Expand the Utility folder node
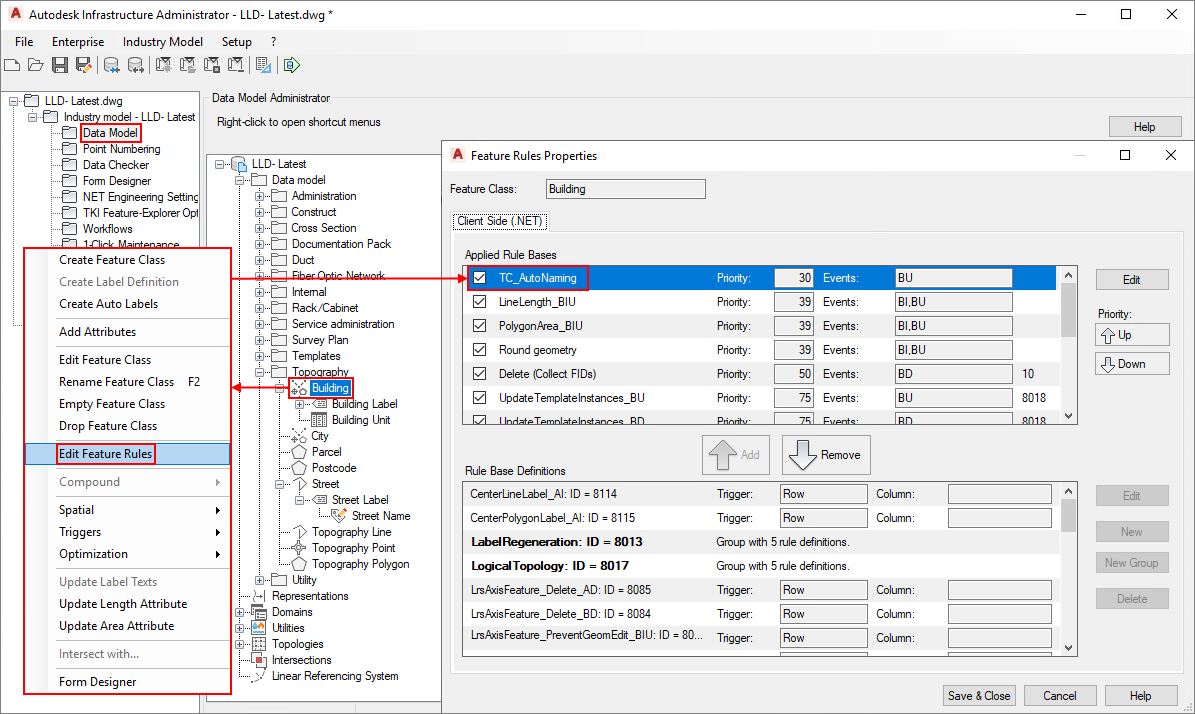Image resolution: width=1195 pixels, height=714 pixels. point(259,581)
